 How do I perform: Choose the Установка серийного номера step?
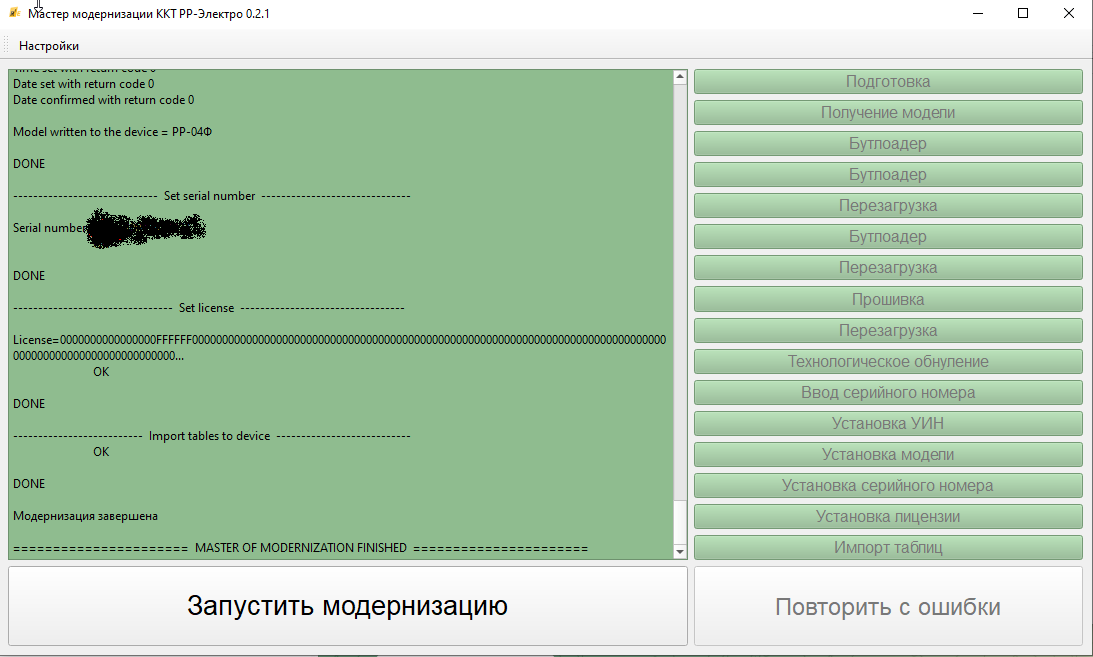(x=888, y=486)
